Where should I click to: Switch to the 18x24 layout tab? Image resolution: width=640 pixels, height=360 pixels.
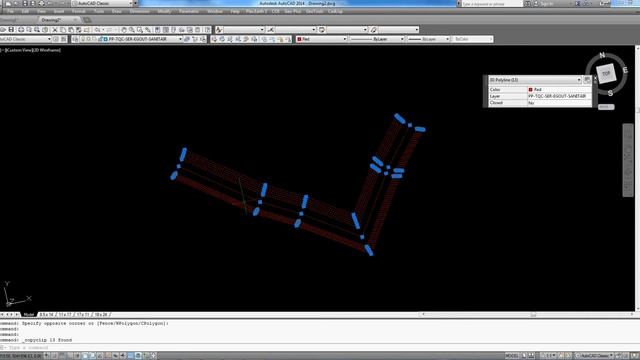coord(101,315)
